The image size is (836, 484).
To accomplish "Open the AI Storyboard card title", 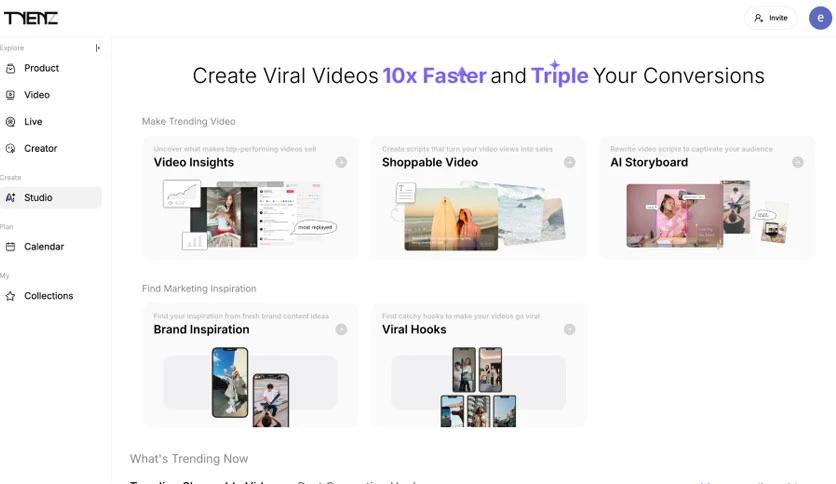I will (x=649, y=163).
